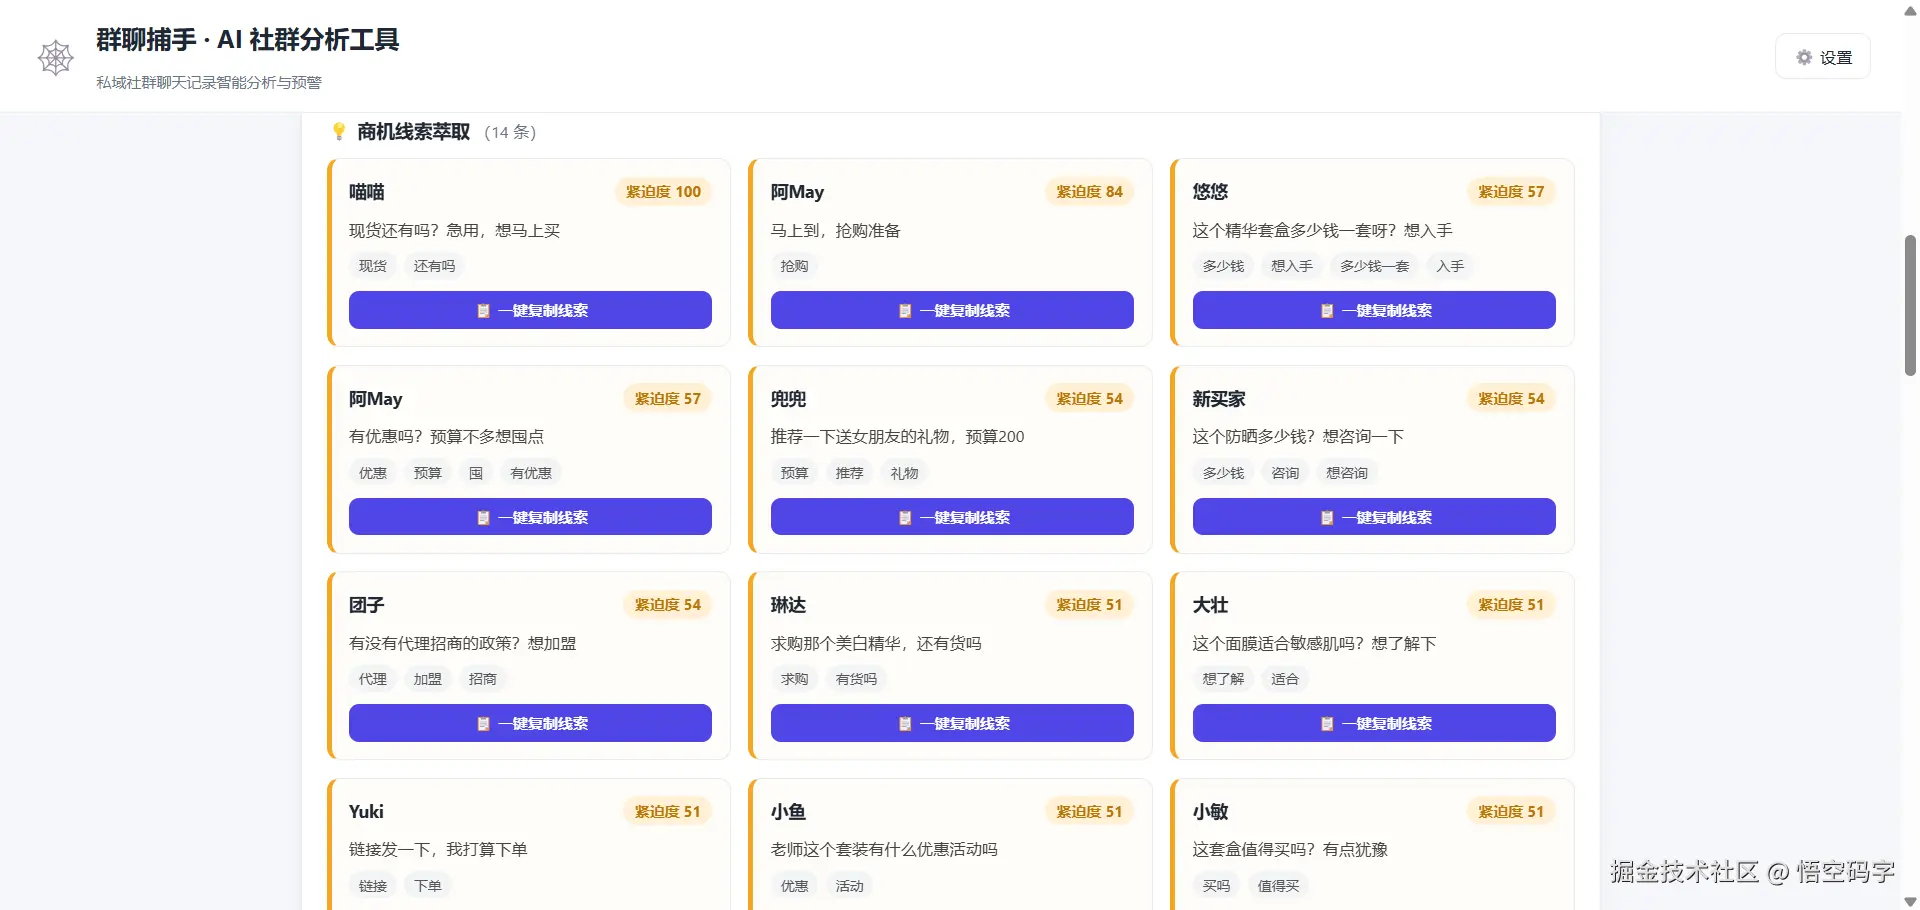The height and width of the screenshot is (910, 1920).
Task: Click the 想入手 tag
Action: (x=1292, y=266)
